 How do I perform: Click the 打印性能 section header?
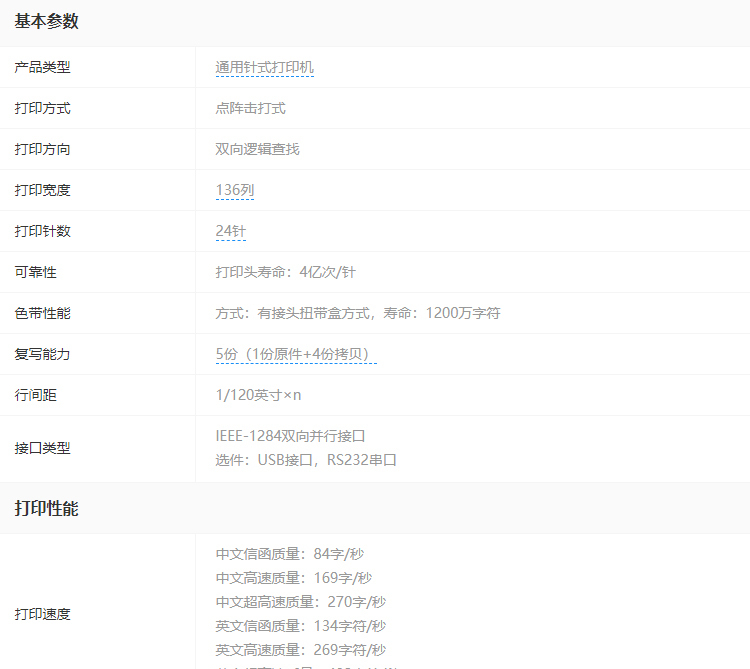[46, 508]
